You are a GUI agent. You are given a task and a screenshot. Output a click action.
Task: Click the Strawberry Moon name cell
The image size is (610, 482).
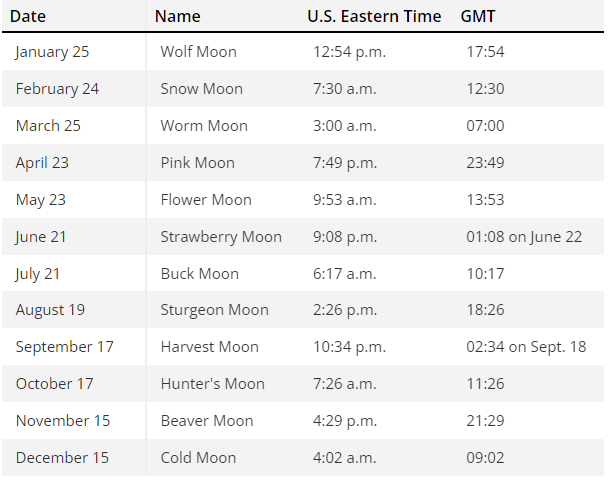(x=221, y=237)
